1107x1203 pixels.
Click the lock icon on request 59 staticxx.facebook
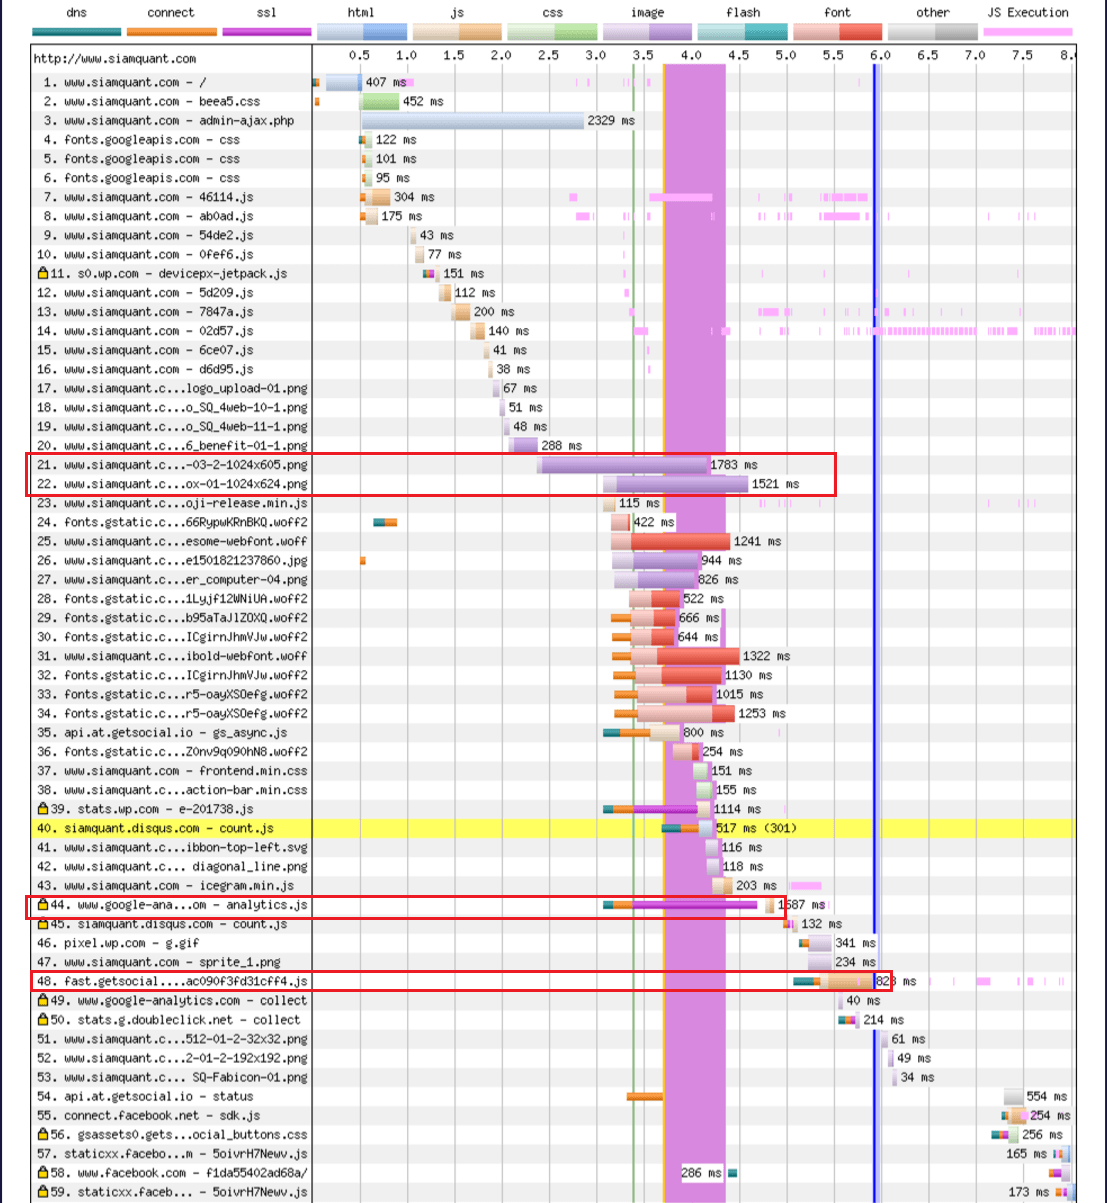pyautogui.click(x=43, y=1192)
